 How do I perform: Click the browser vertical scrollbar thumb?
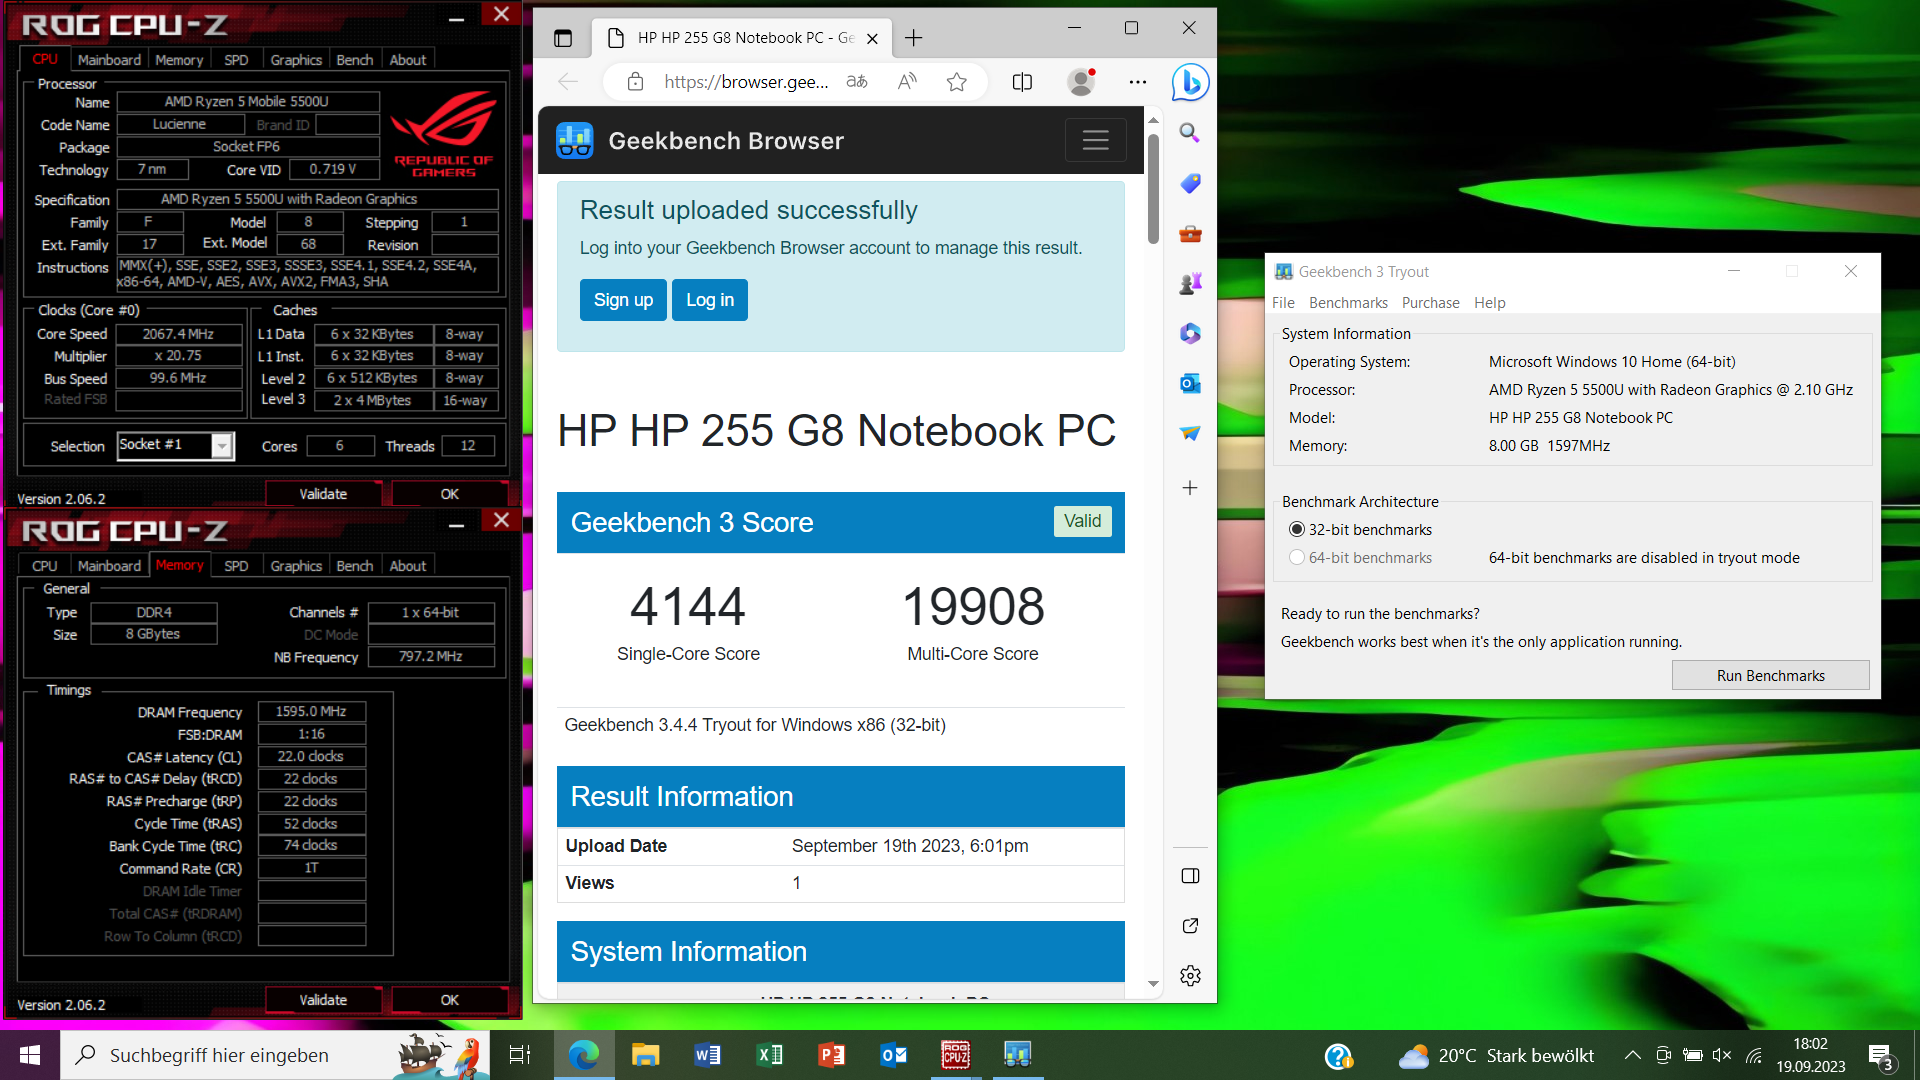coord(1153,188)
